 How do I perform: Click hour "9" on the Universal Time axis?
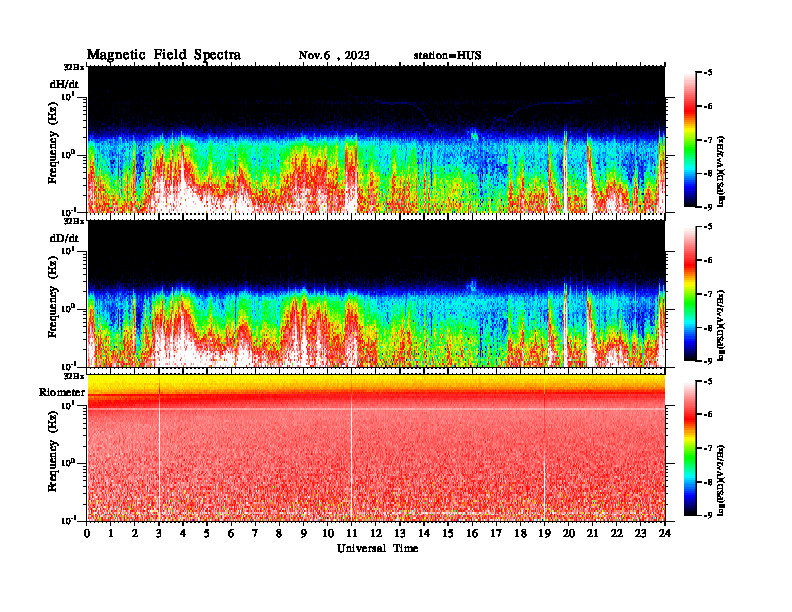point(304,533)
